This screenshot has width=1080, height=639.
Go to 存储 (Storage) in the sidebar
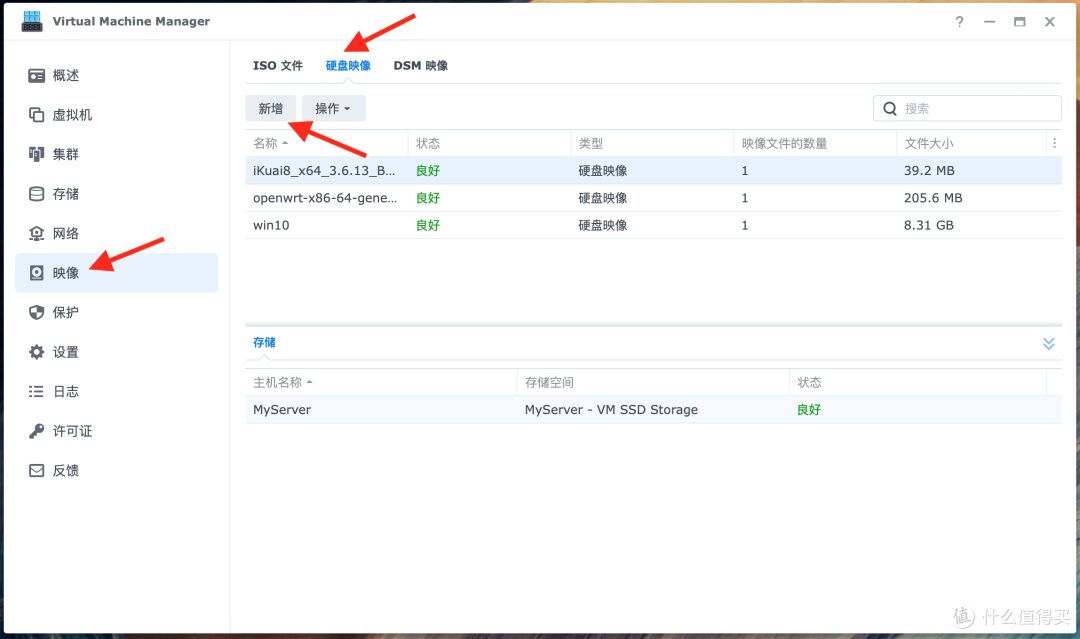pyautogui.click(x=65, y=193)
